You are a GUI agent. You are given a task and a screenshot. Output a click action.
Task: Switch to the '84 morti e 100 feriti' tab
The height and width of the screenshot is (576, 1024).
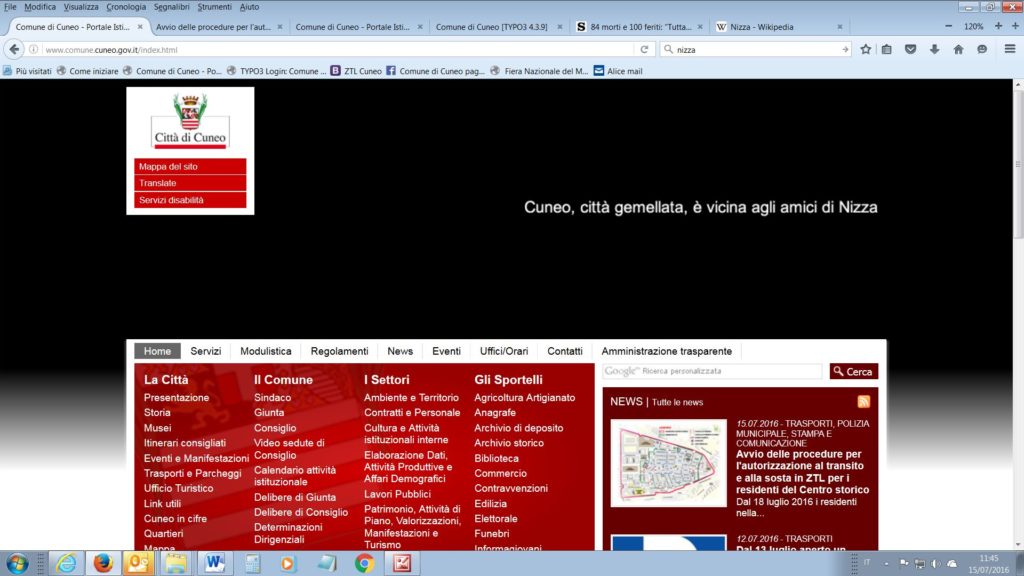pos(637,27)
